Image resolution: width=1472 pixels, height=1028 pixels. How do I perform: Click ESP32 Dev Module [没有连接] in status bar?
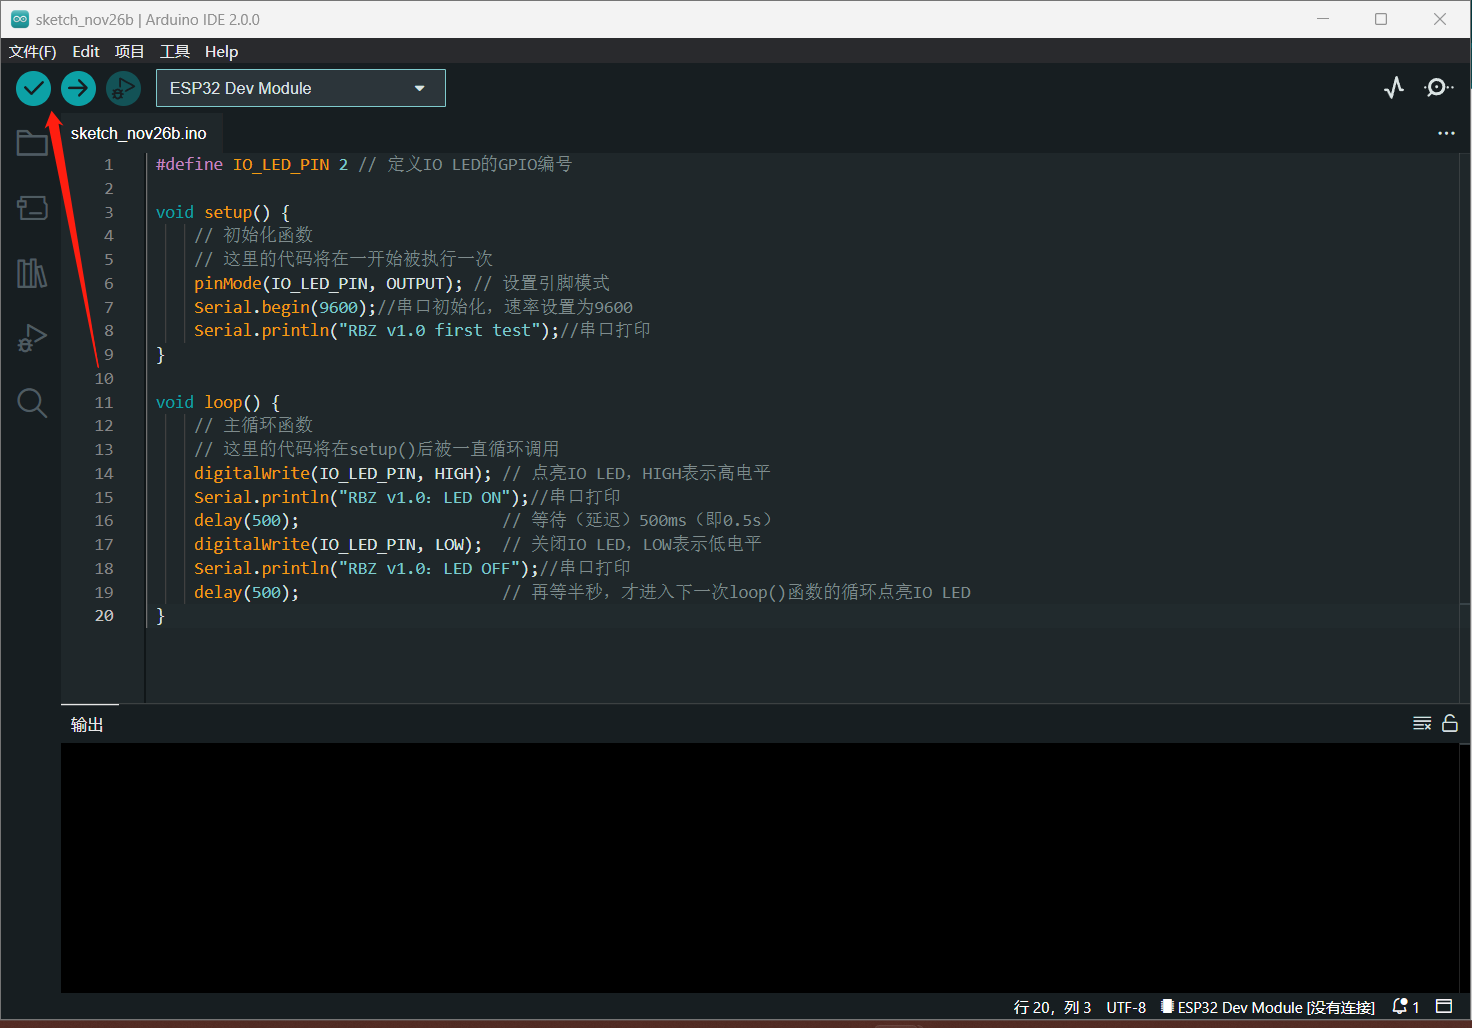tap(1268, 1007)
